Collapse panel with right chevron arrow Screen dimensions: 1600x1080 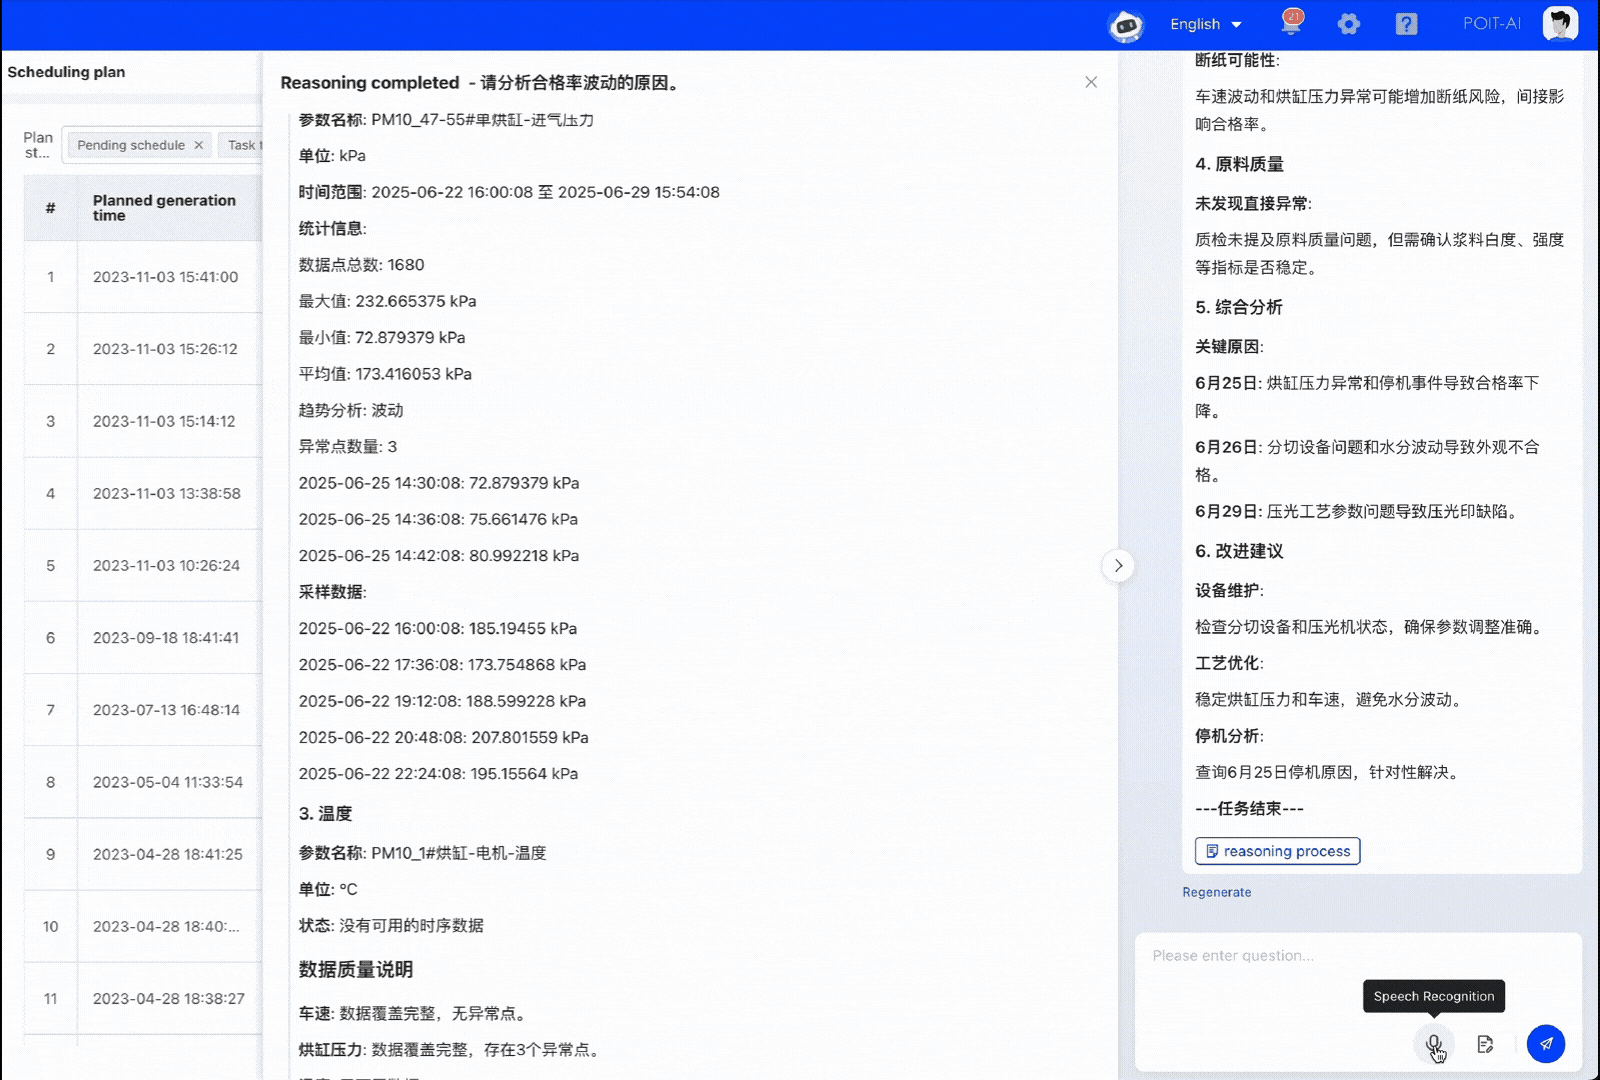[x=1118, y=566]
